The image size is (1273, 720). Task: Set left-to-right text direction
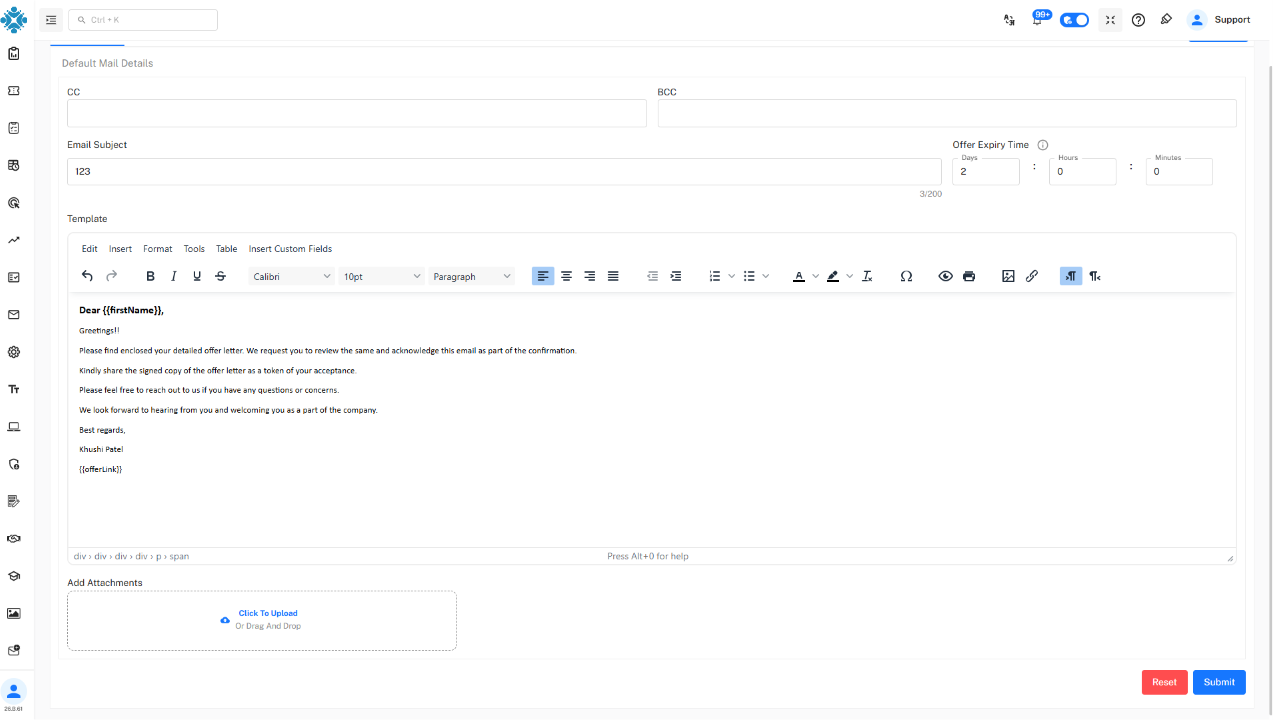click(x=1071, y=276)
